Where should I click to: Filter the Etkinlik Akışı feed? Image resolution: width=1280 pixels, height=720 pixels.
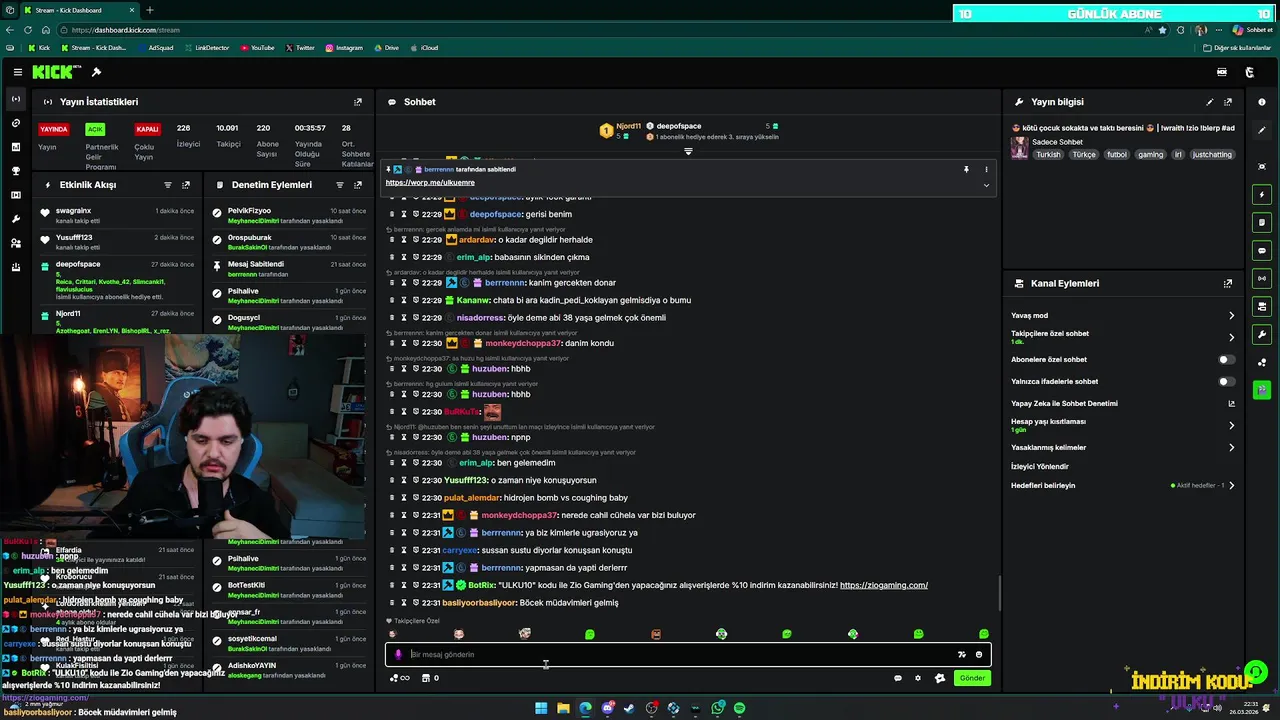[x=168, y=185]
